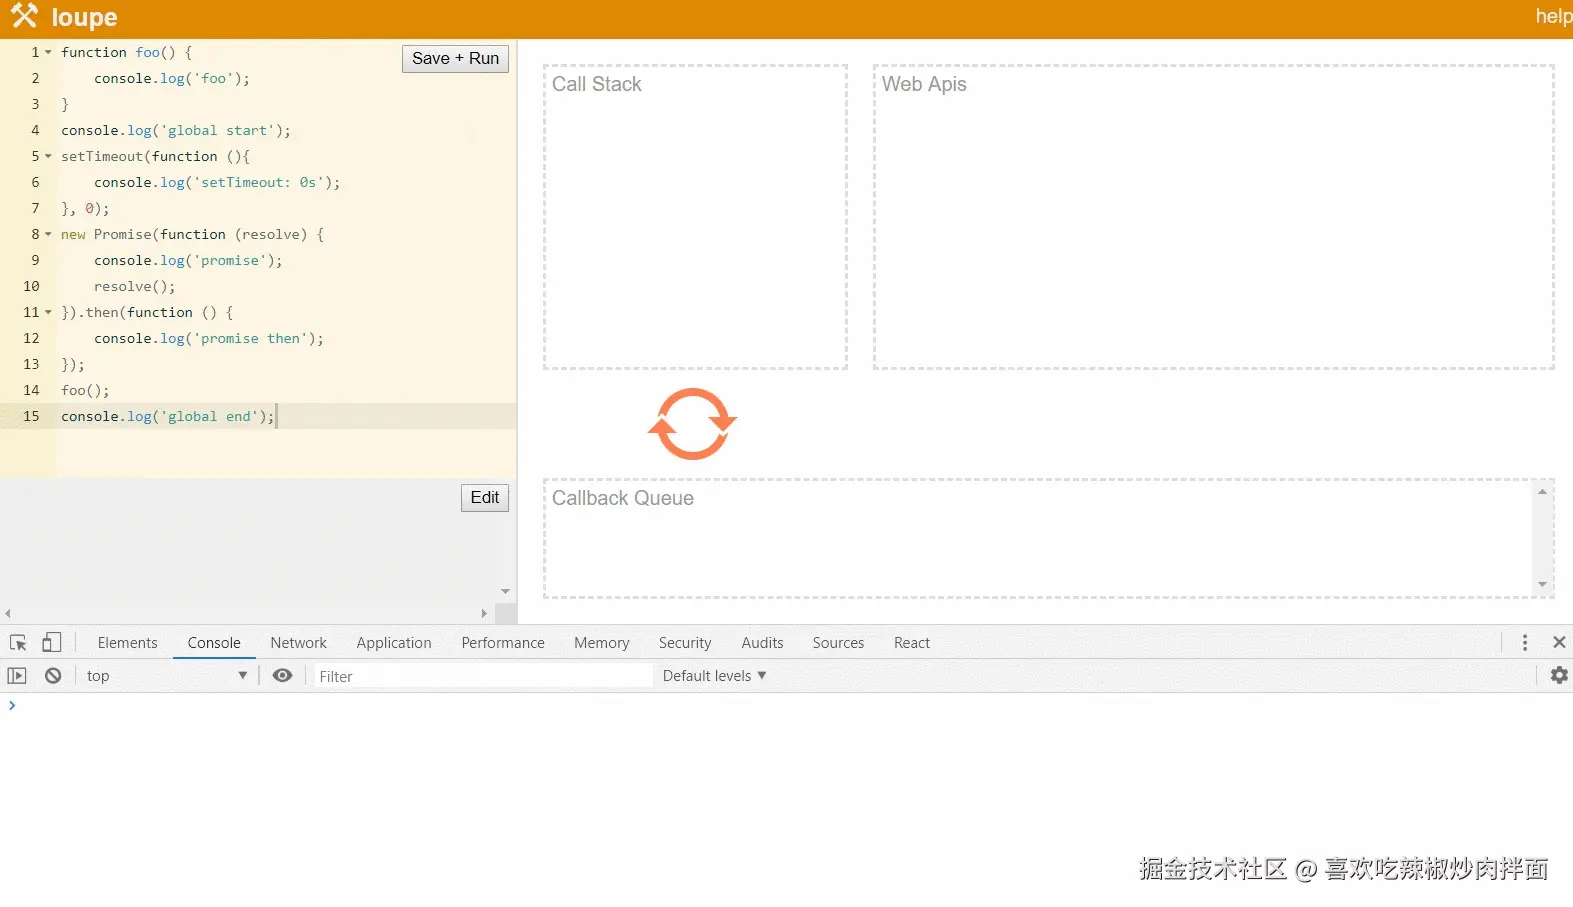Click Callback Queue scrollbar down arrow

pos(1542,585)
